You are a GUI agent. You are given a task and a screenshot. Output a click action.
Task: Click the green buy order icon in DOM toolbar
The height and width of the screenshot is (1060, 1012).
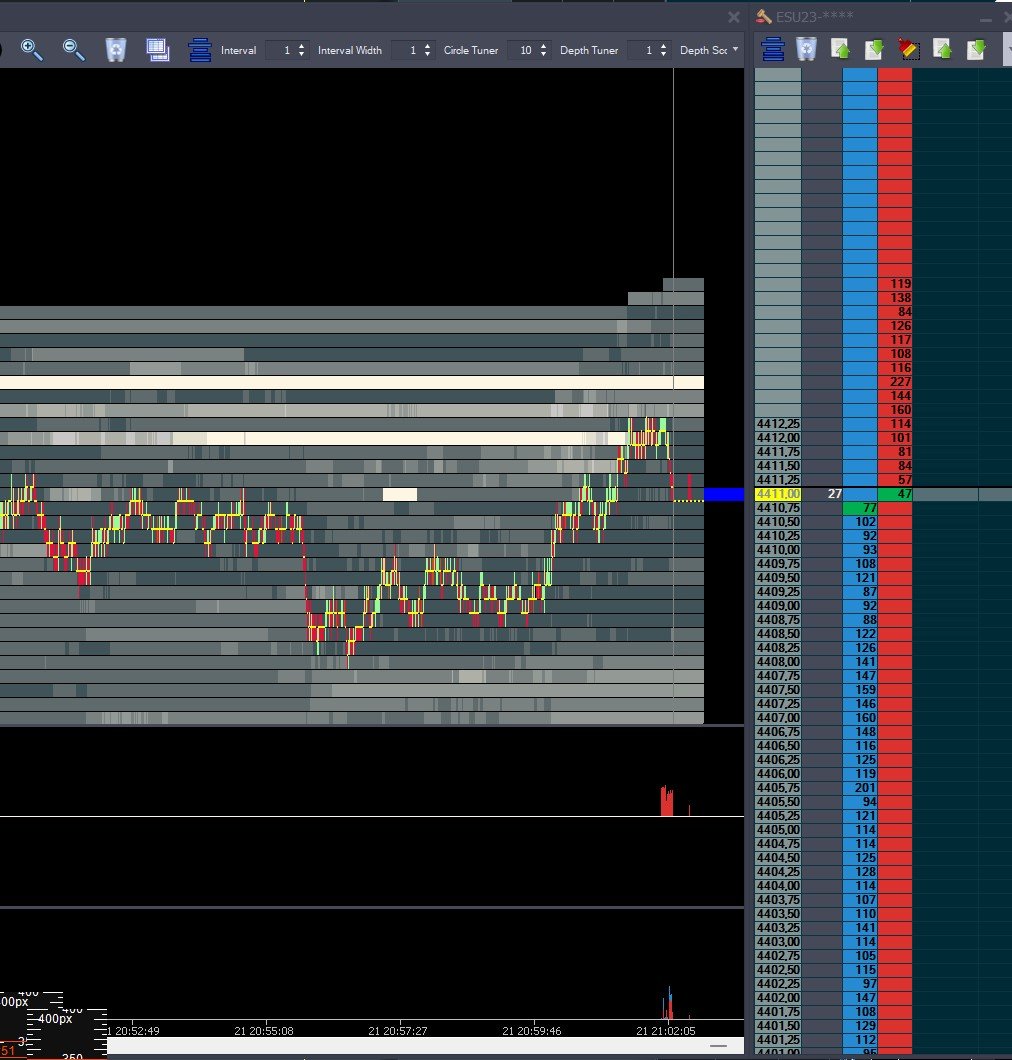841,48
